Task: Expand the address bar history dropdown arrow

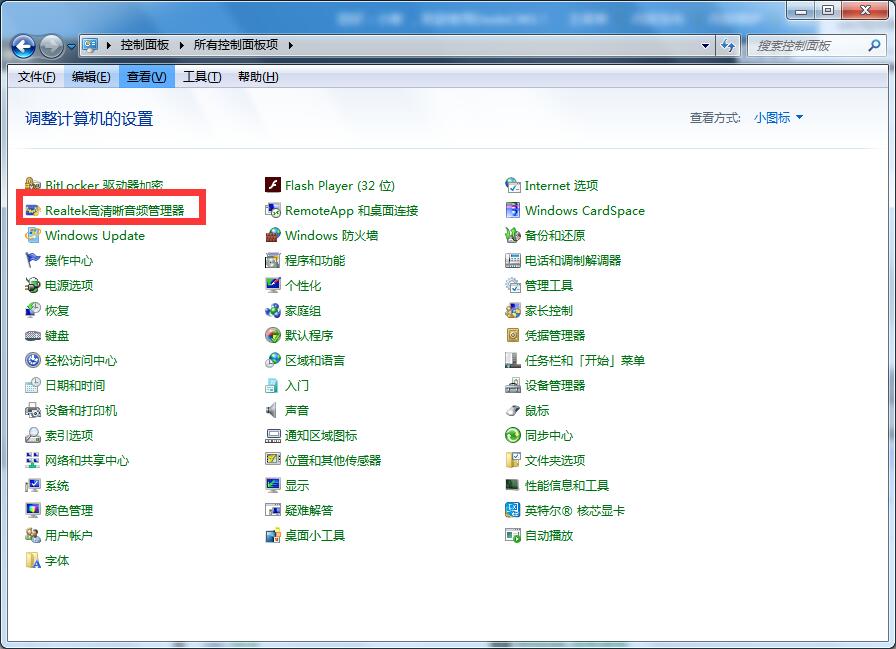Action: coord(705,46)
